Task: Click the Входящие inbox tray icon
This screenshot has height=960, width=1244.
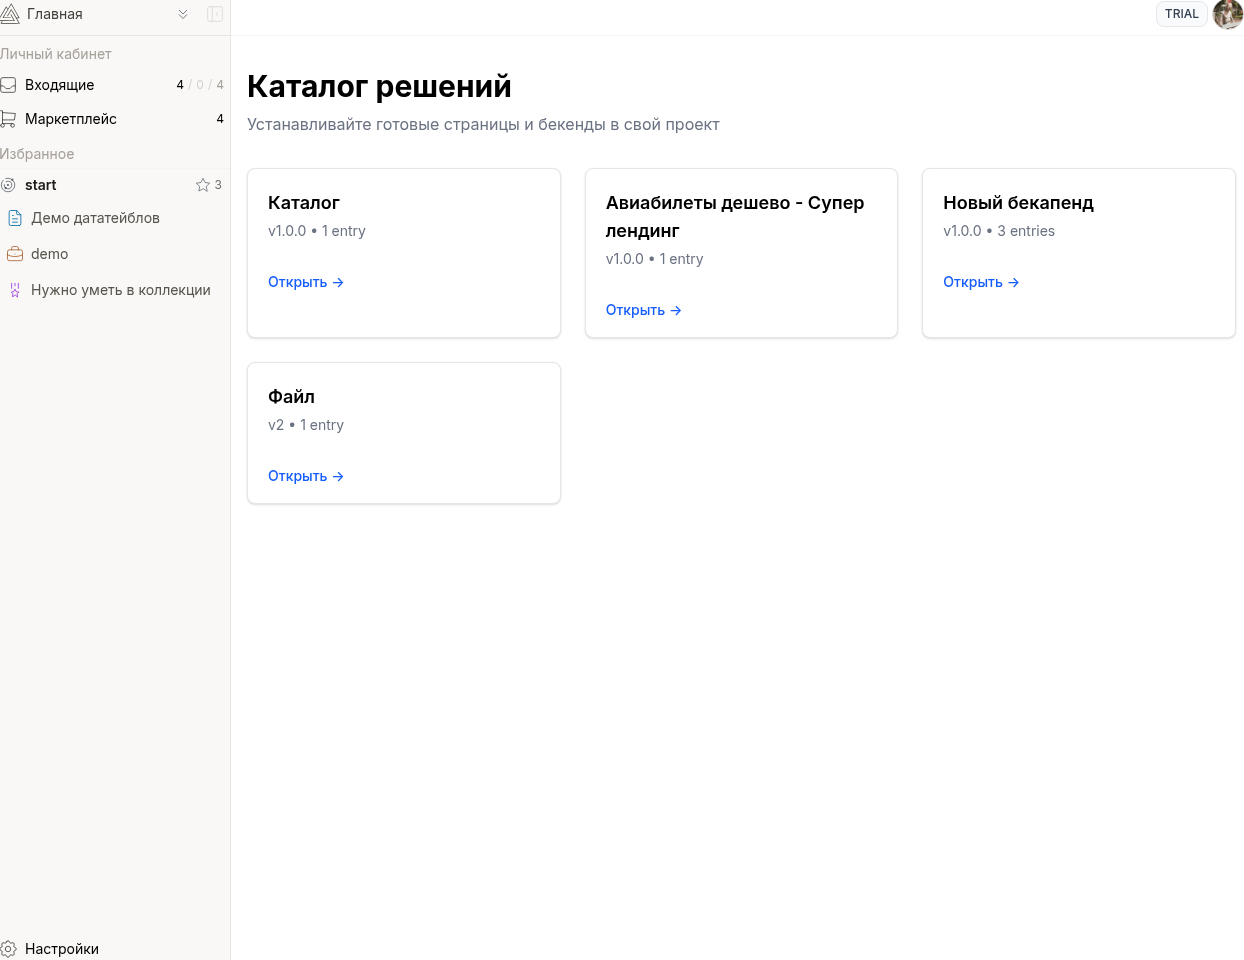Action: [8, 85]
